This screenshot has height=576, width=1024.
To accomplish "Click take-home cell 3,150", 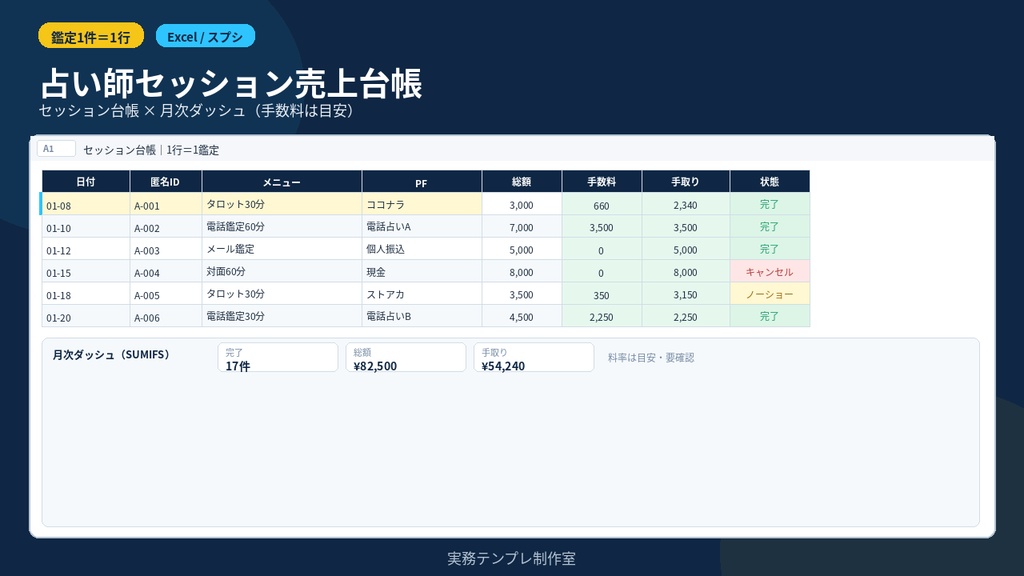I will (x=686, y=295).
